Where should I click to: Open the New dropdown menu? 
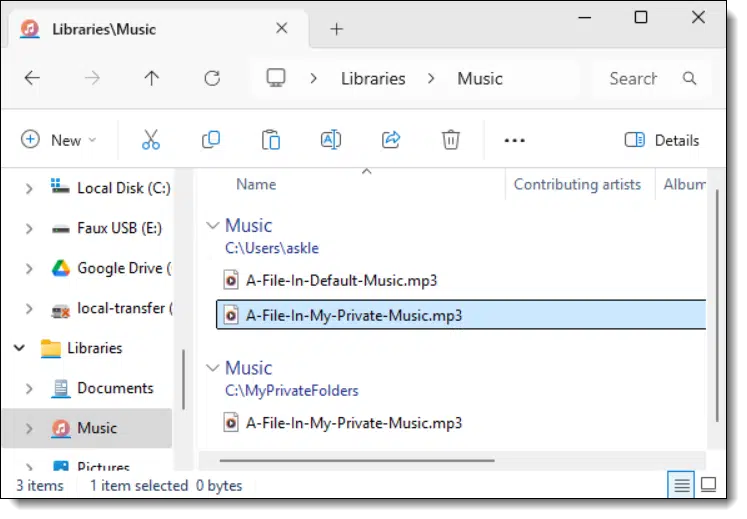pyautogui.click(x=59, y=140)
